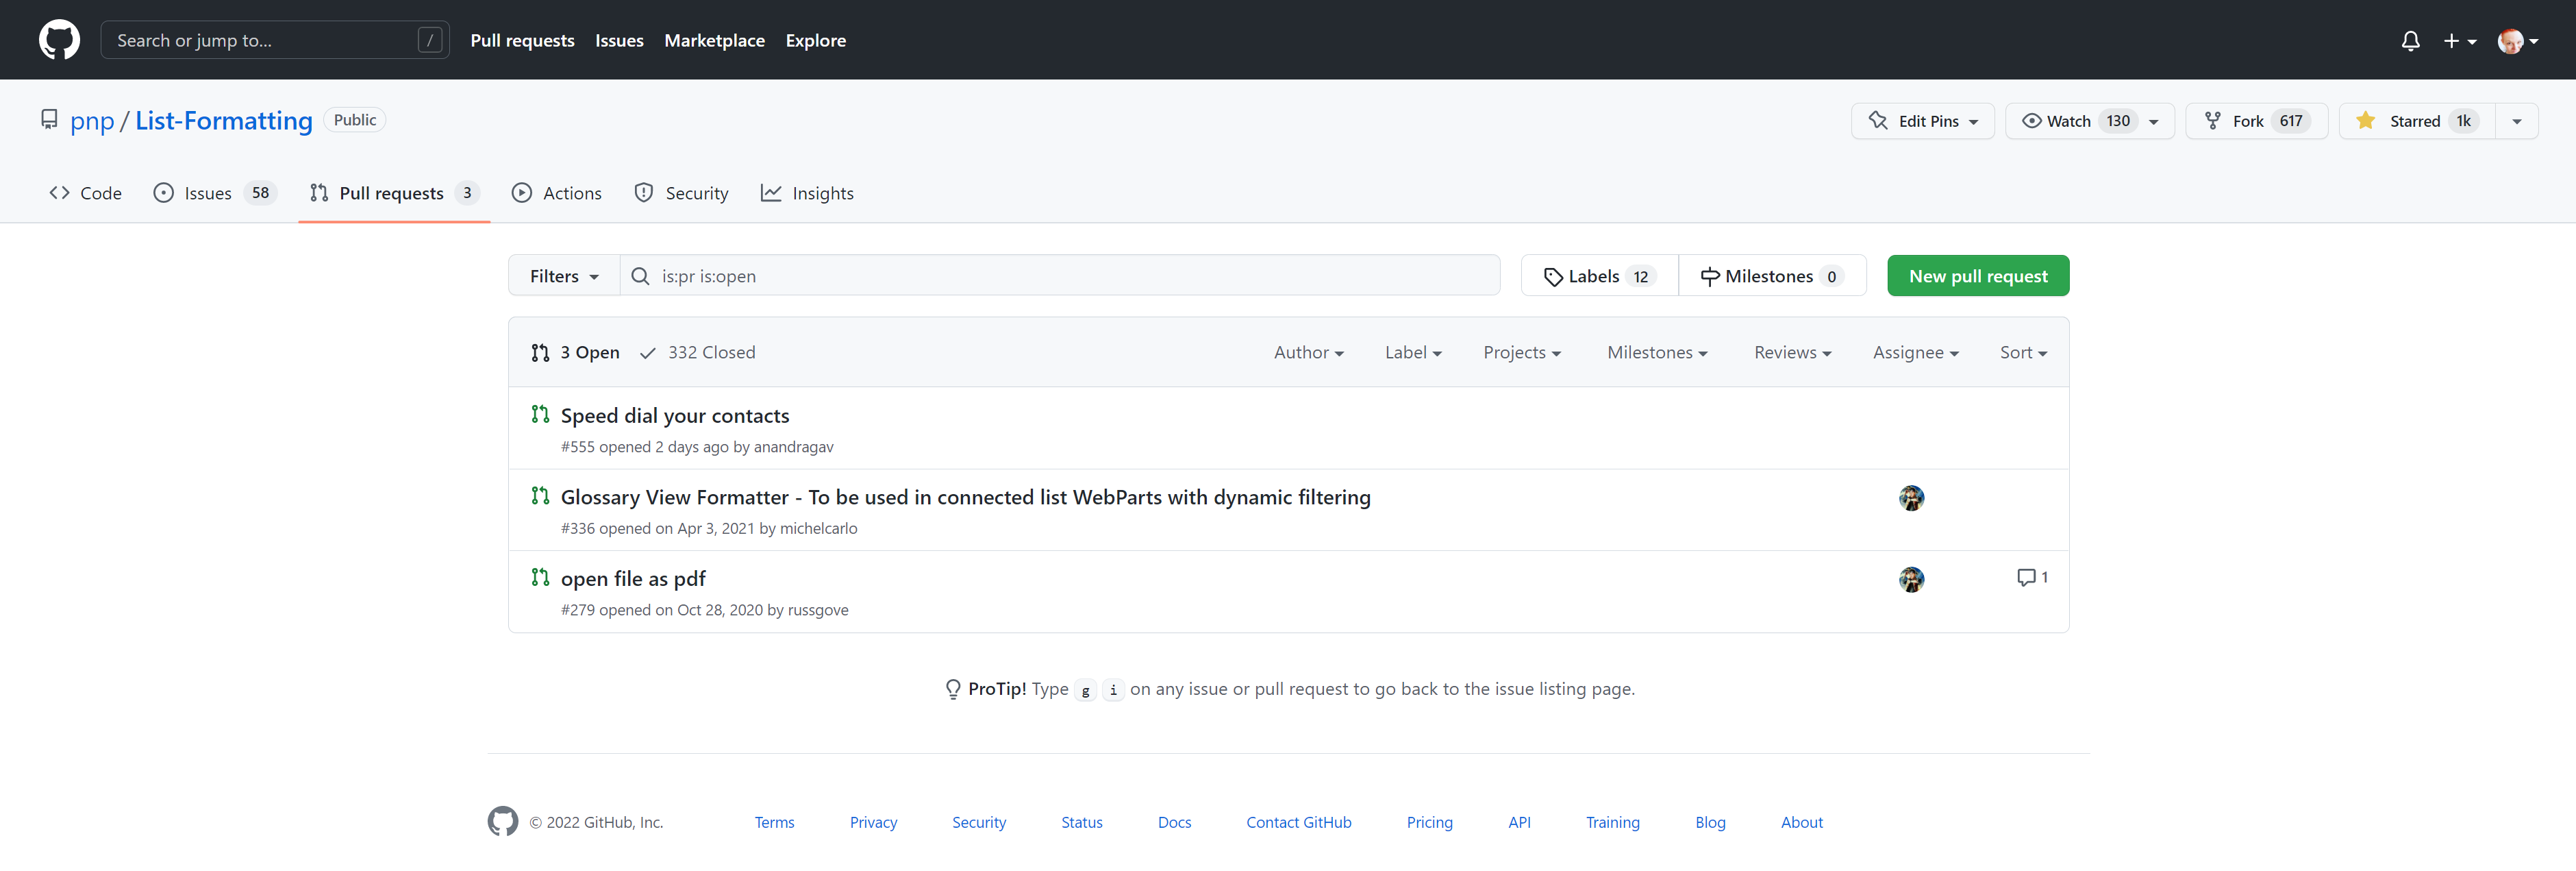The image size is (2576, 871).
Task: Open the Author filter dropdown
Action: click(x=1308, y=353)
